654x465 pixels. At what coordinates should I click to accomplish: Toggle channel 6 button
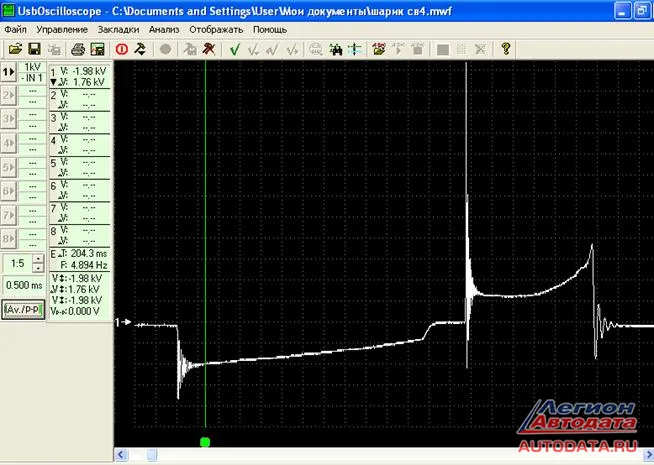click(x=8, y=191)
